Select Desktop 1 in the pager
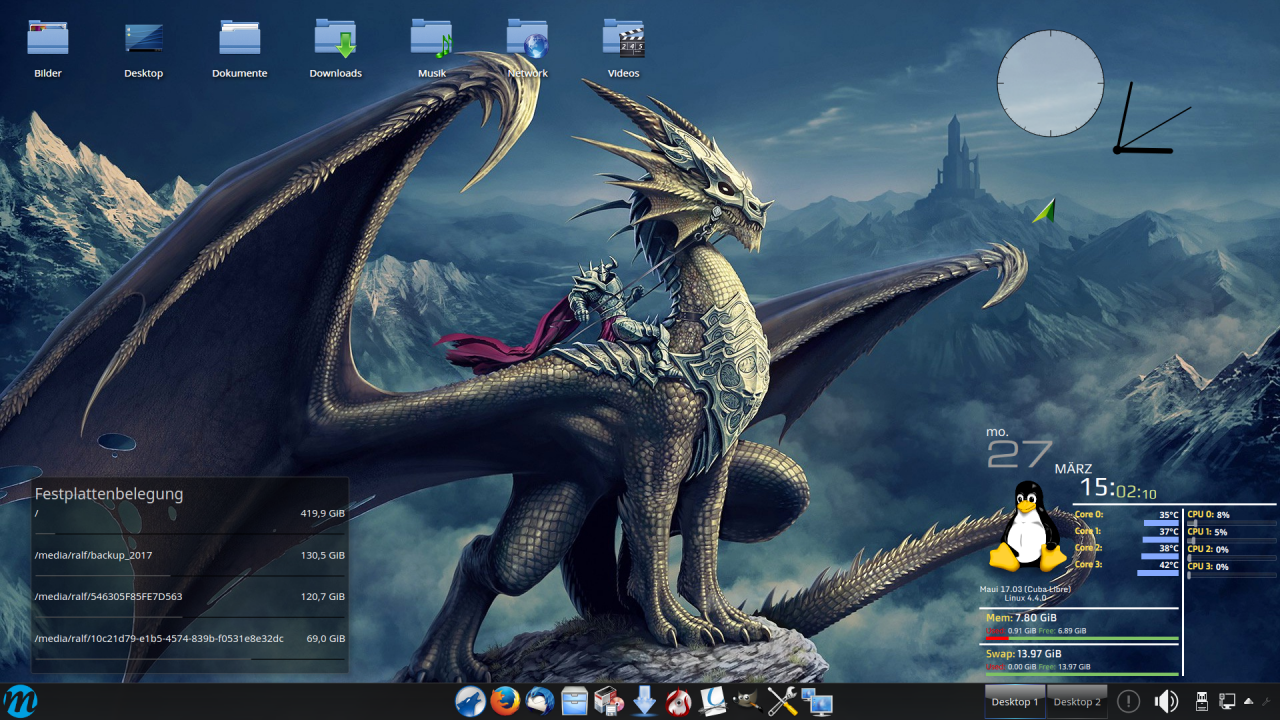The height and width of the screenshot is (720, 1280). point(1015,702)
